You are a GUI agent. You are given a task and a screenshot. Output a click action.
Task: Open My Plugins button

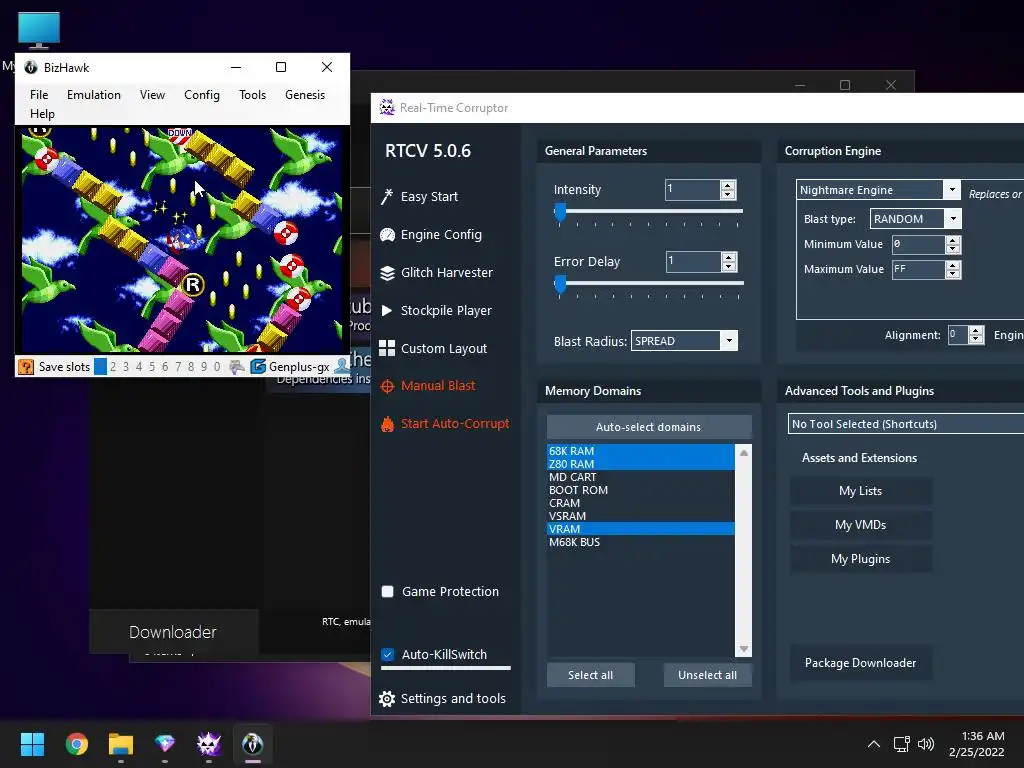pyautogui.click(x=861, y=559)
